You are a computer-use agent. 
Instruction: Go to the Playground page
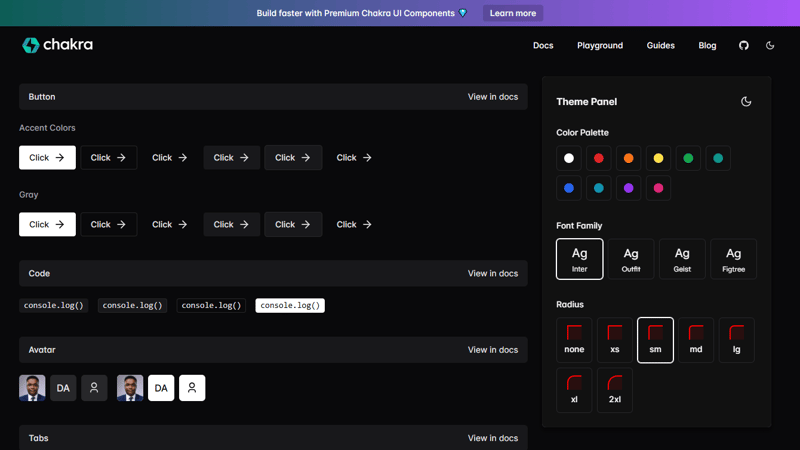(600, 45)
